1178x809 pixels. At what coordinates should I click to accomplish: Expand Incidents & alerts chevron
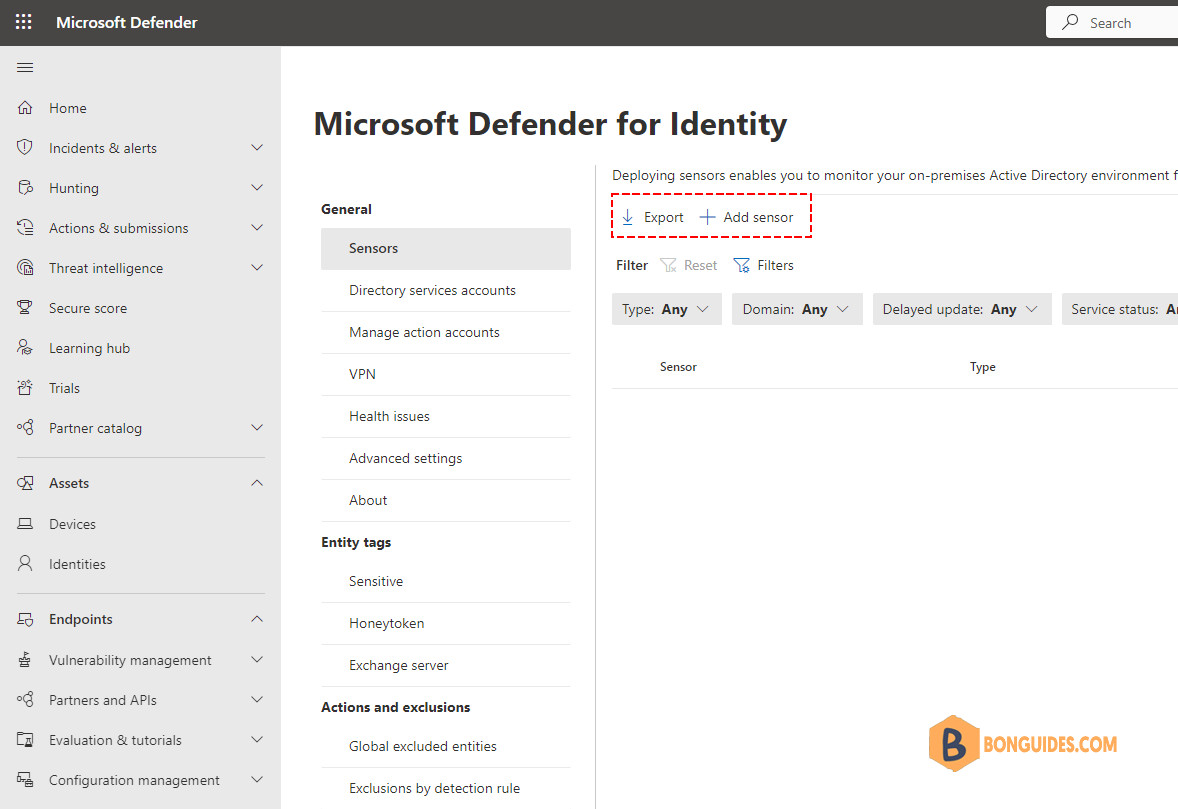tap(257, 147)
